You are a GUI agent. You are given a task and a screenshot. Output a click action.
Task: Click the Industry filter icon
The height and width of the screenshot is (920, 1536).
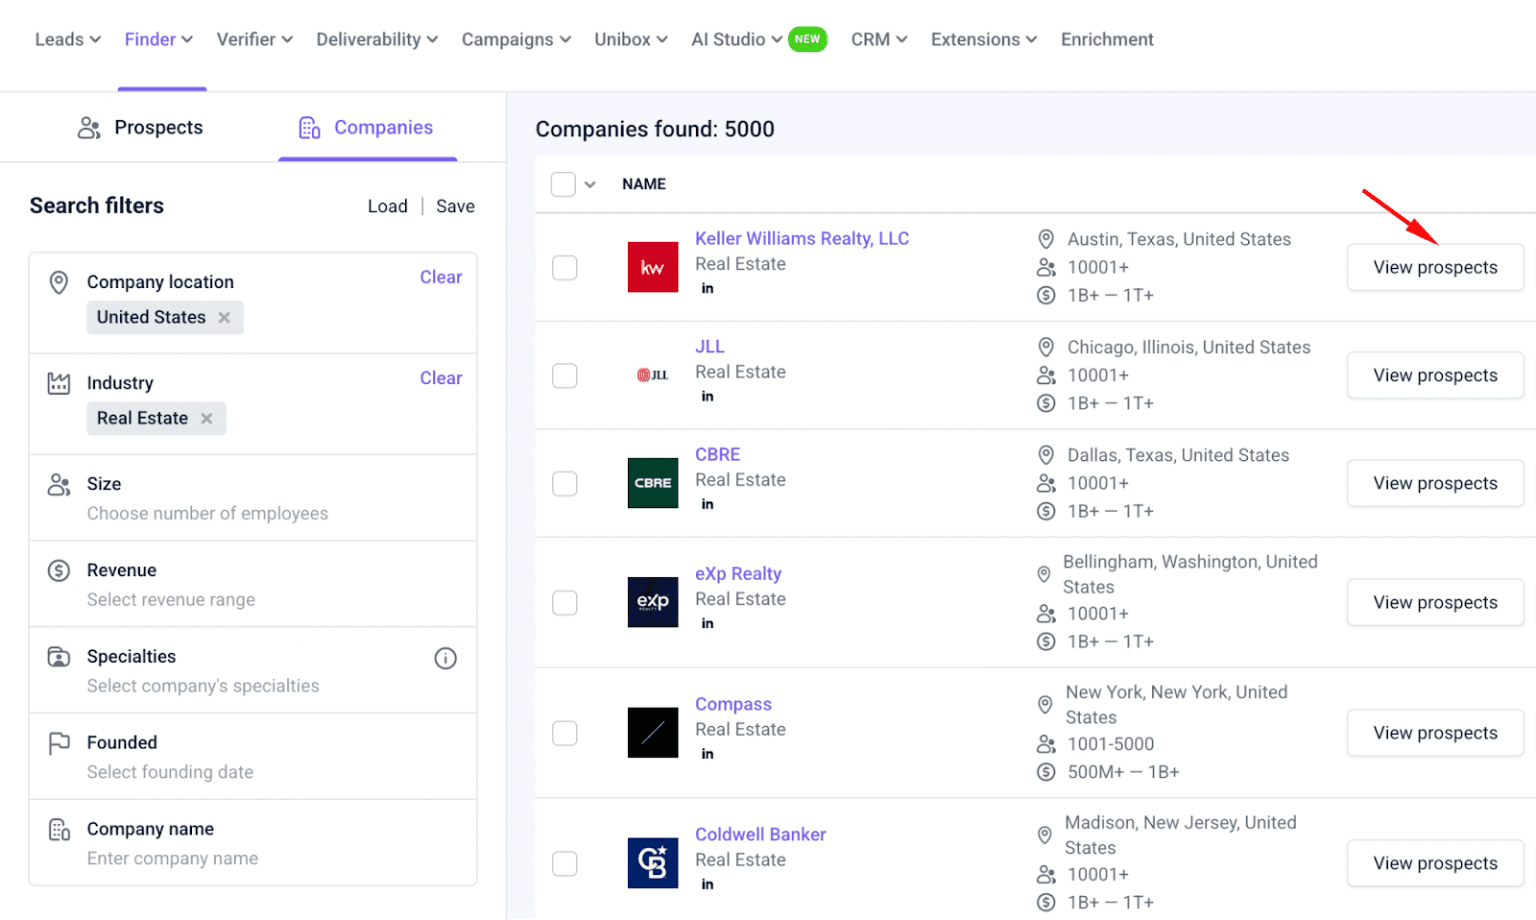(59, 383)
